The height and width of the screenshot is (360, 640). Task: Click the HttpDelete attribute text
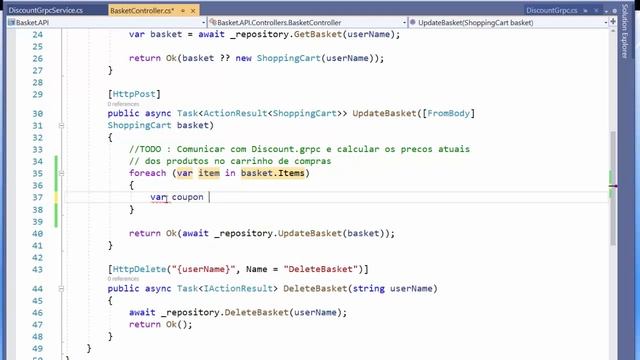click(x=139, y=269)
